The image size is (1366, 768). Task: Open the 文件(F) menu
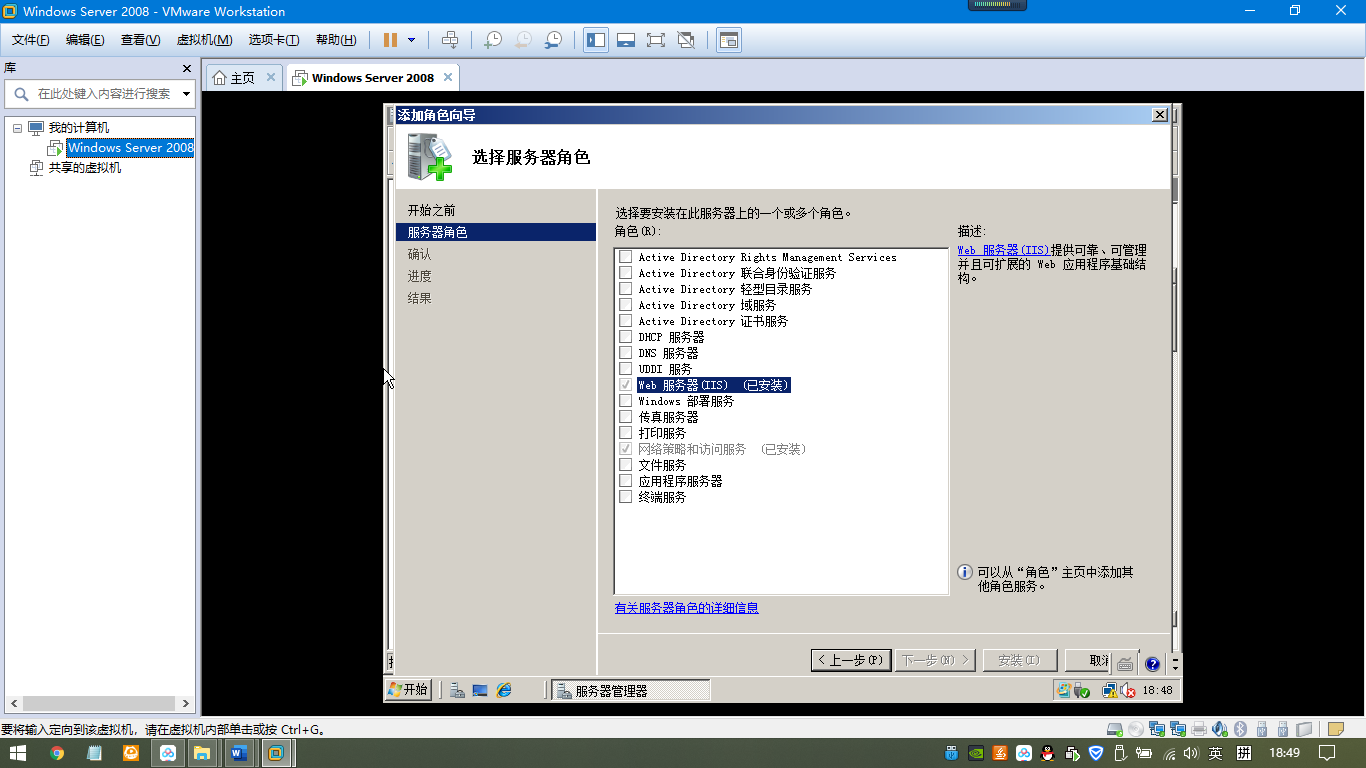[31, 40]
